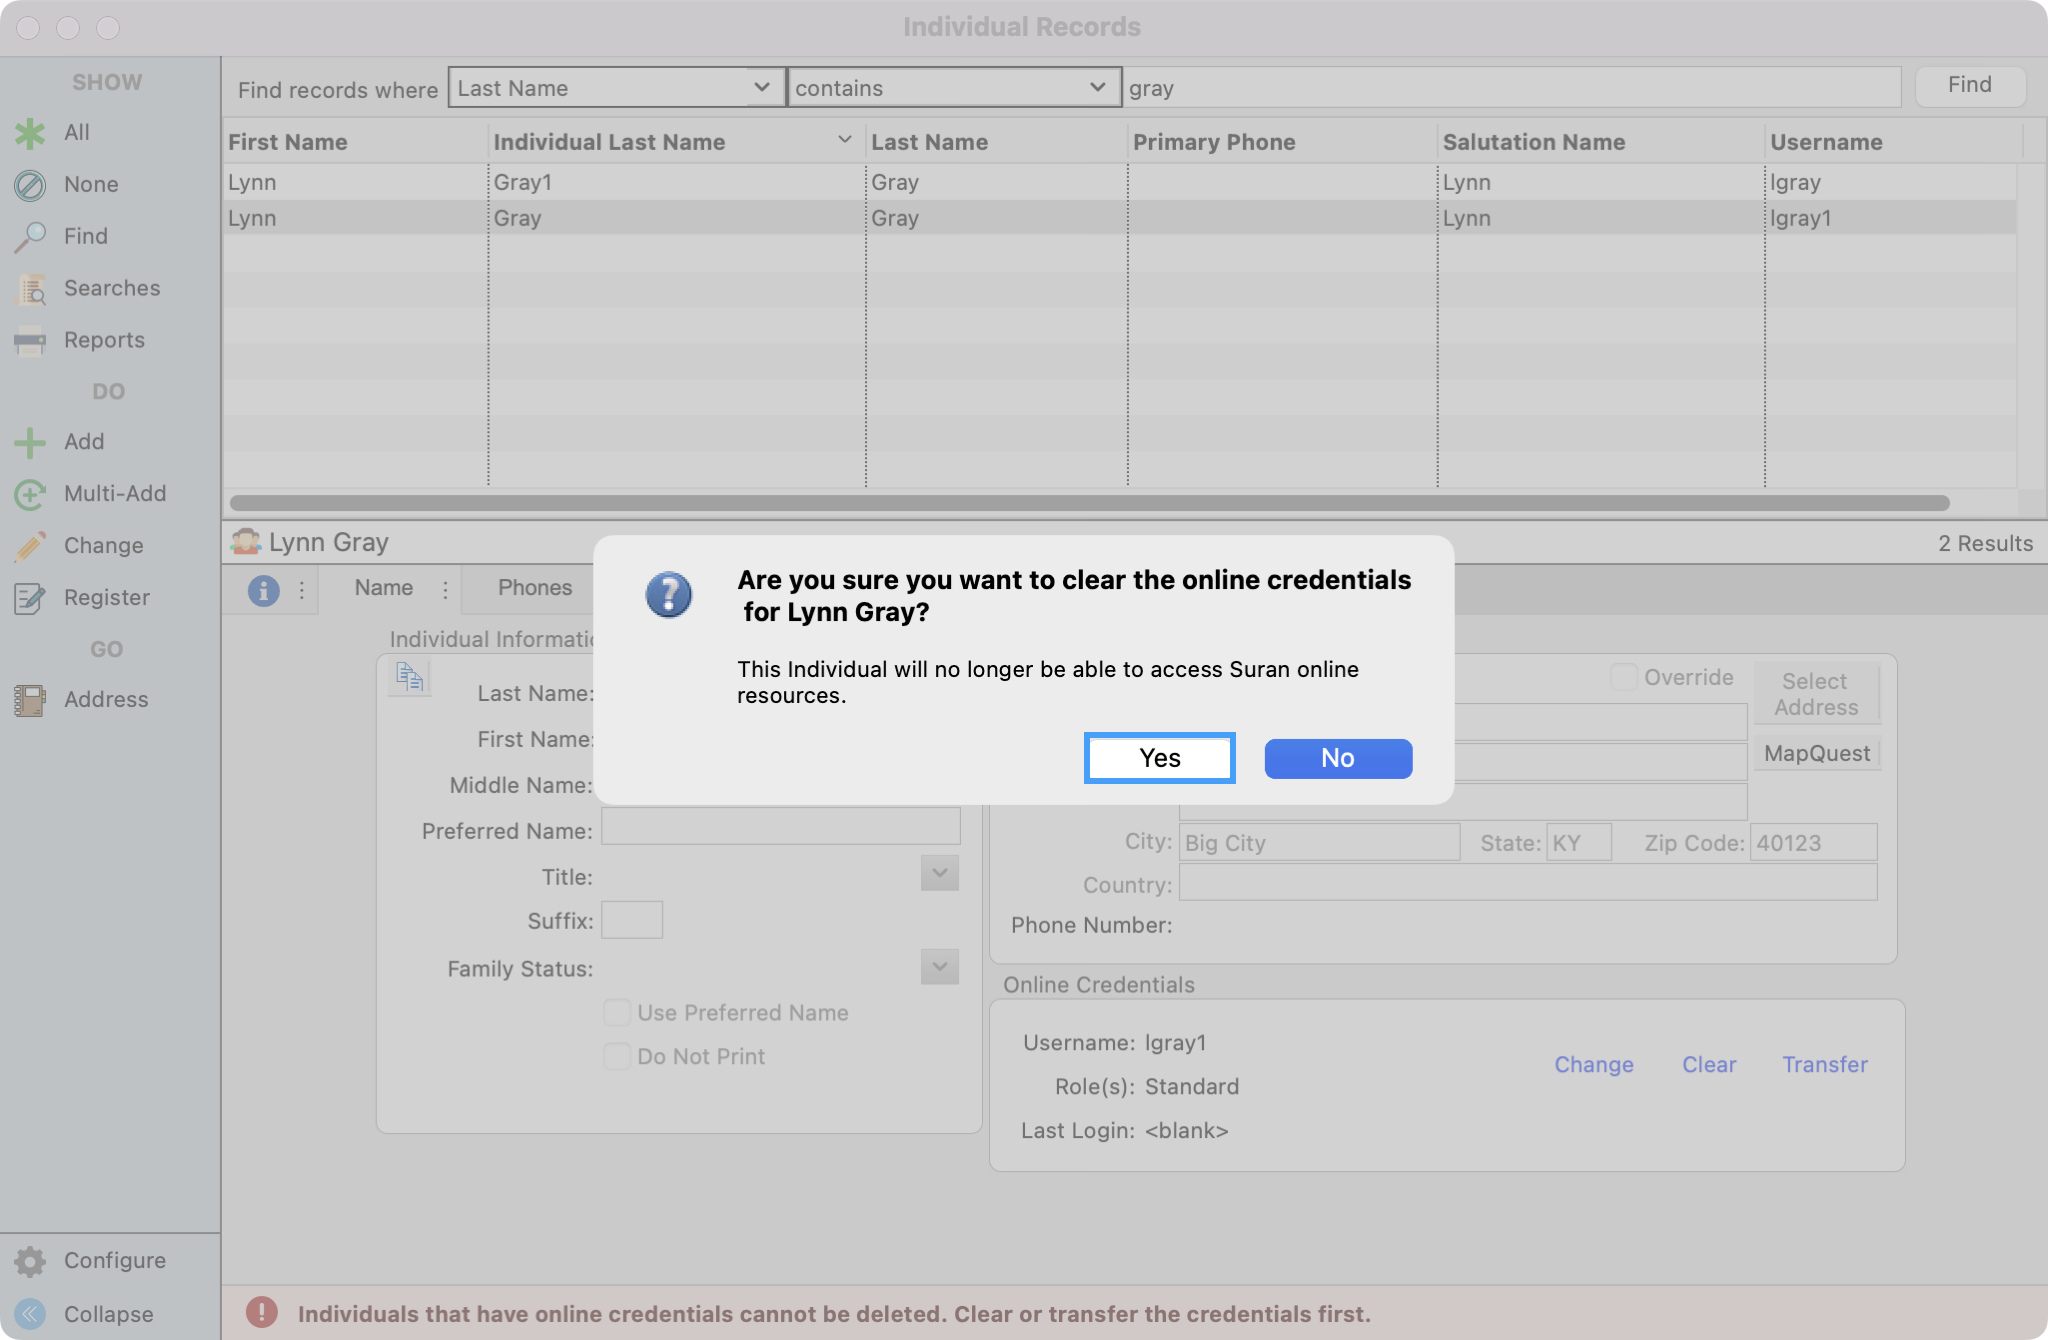Click the None show icon
Image resolution: width=2048 pixels, height=1340 pixels.
pyautogui.click(x=30, y=185)
